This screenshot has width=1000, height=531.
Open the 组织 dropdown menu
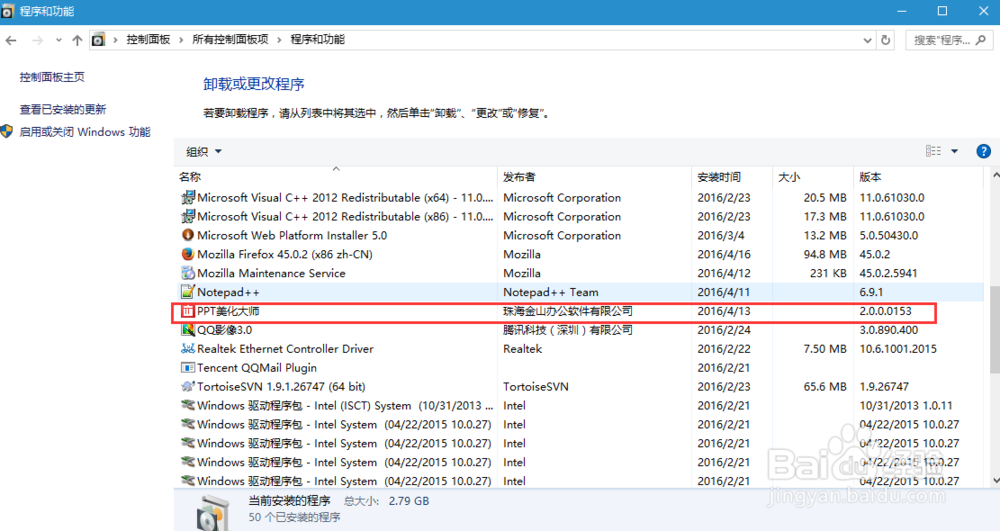click(x=203, y=152)
